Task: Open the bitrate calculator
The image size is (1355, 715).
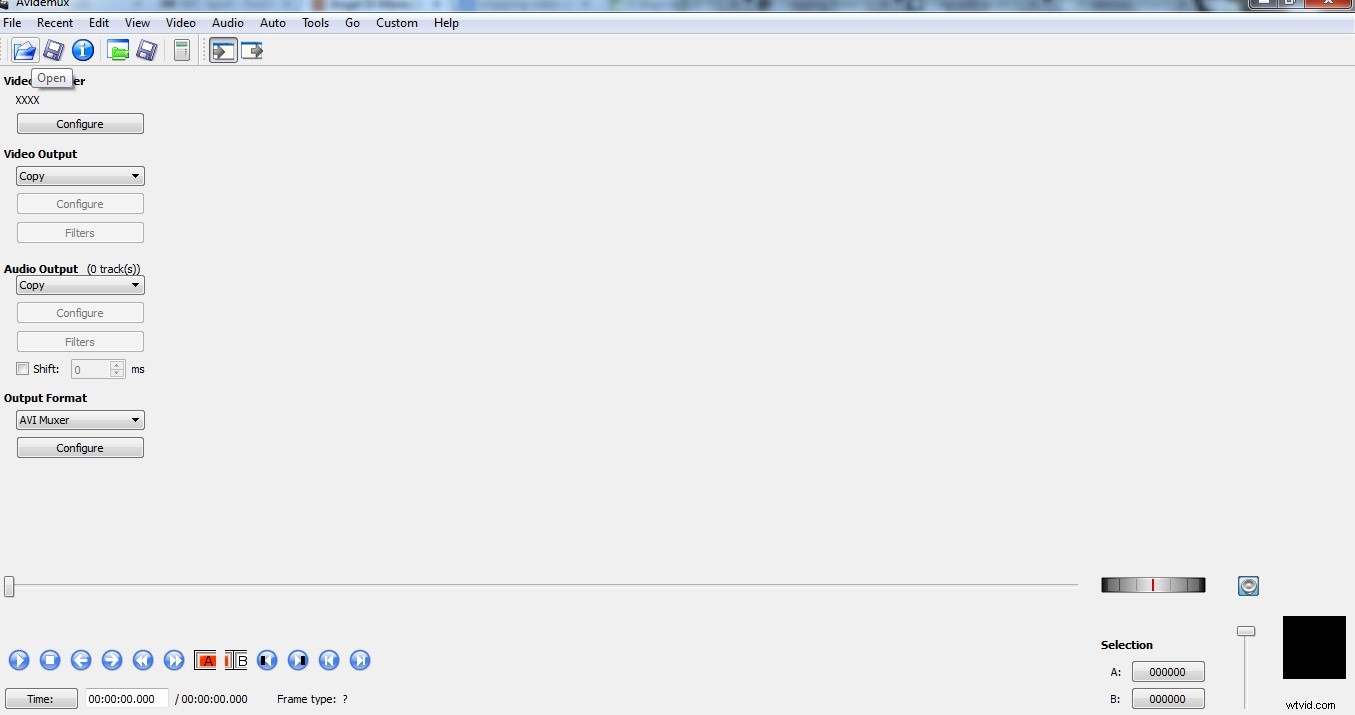Action: [x=181, y=50]
